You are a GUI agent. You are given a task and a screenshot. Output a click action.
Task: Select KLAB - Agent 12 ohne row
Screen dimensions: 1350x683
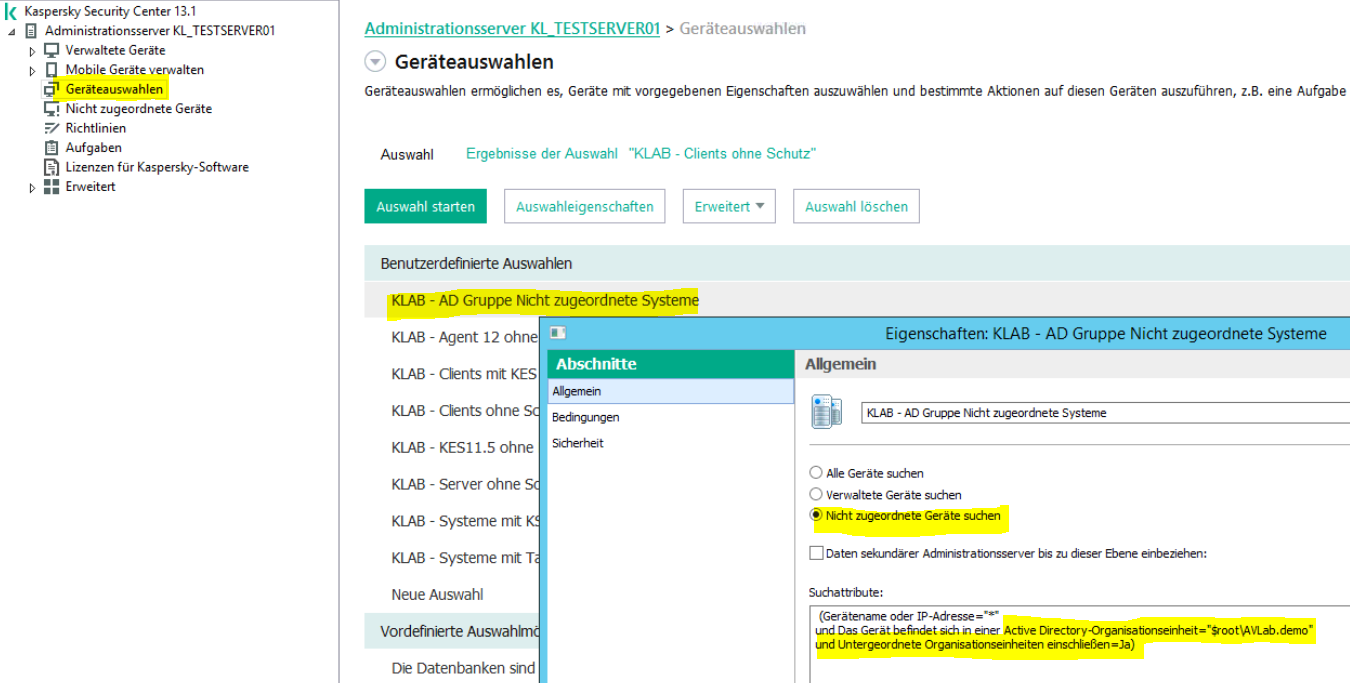(465, 337)
